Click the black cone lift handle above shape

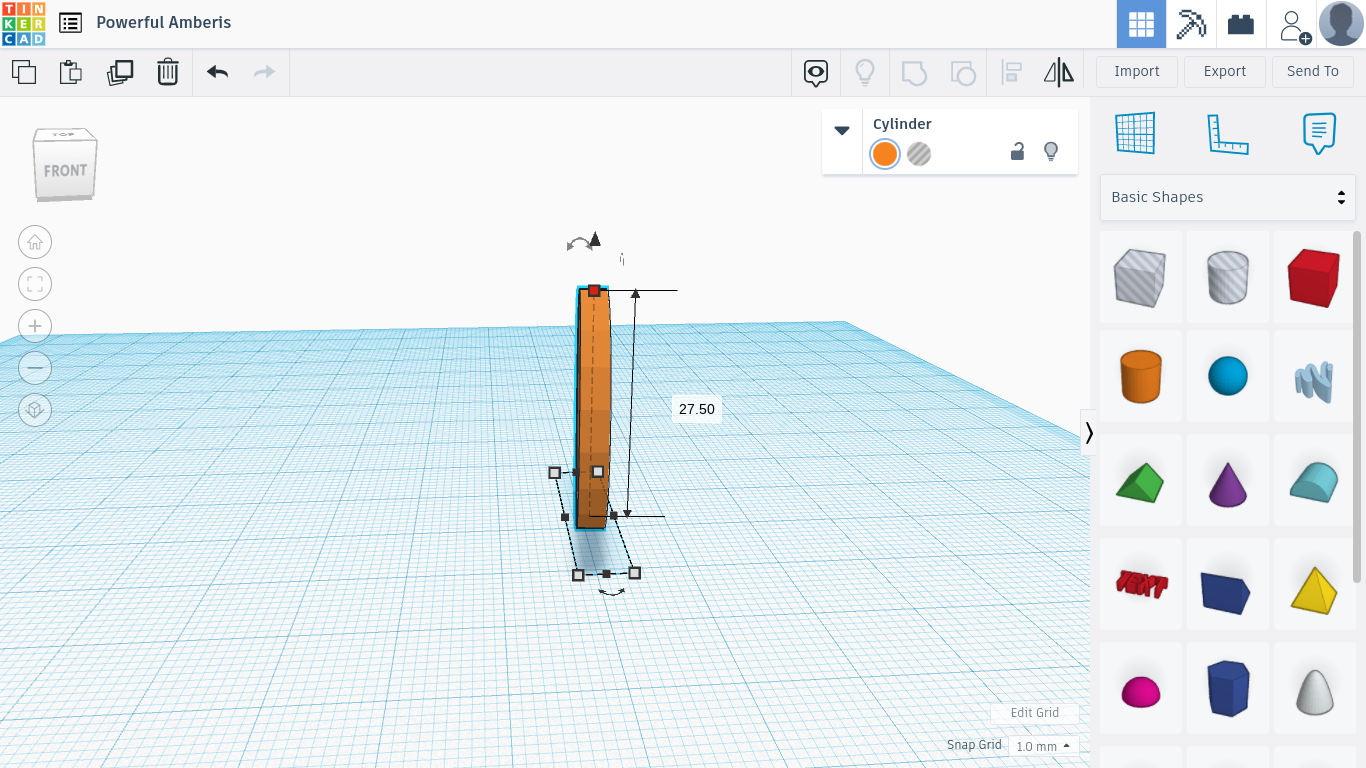tap(595, 239)
